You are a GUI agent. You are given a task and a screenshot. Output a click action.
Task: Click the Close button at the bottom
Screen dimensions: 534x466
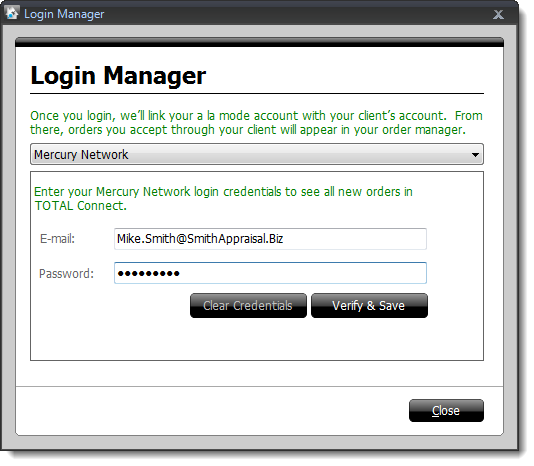[446, 410]
